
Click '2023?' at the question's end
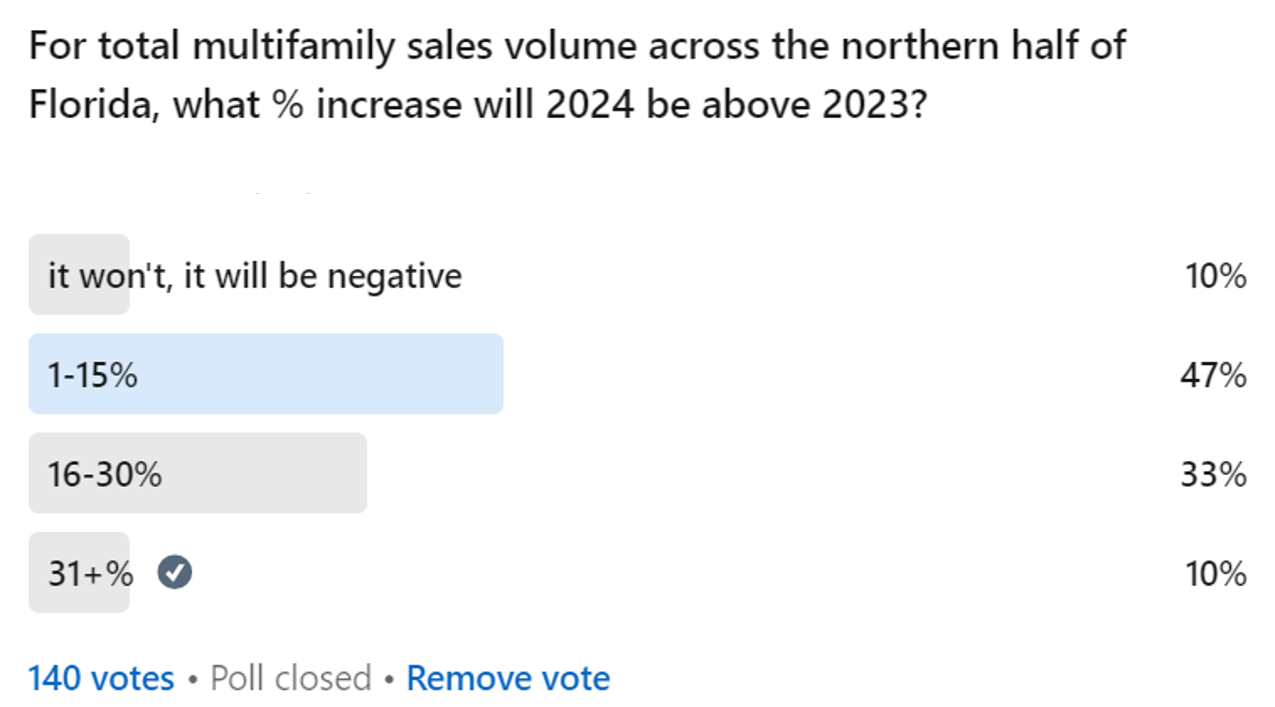(x=872, y=104)
